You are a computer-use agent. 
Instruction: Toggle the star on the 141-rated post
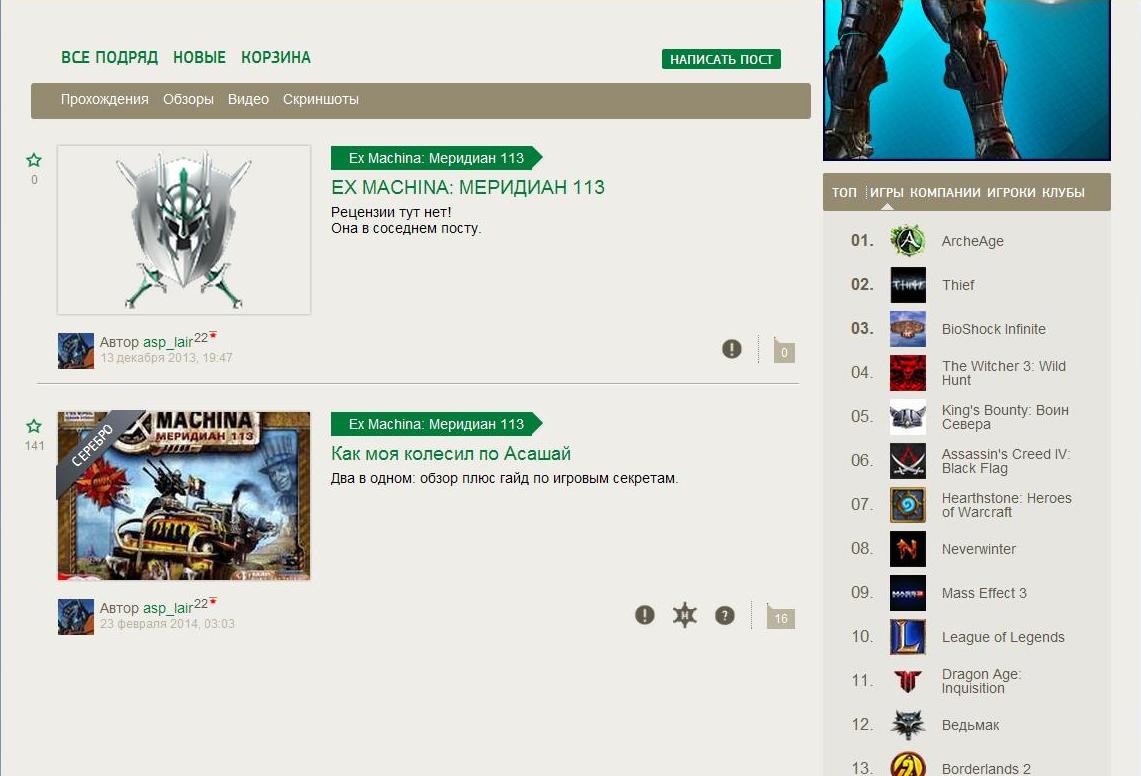pyautogui.click(x=33, y=426)
